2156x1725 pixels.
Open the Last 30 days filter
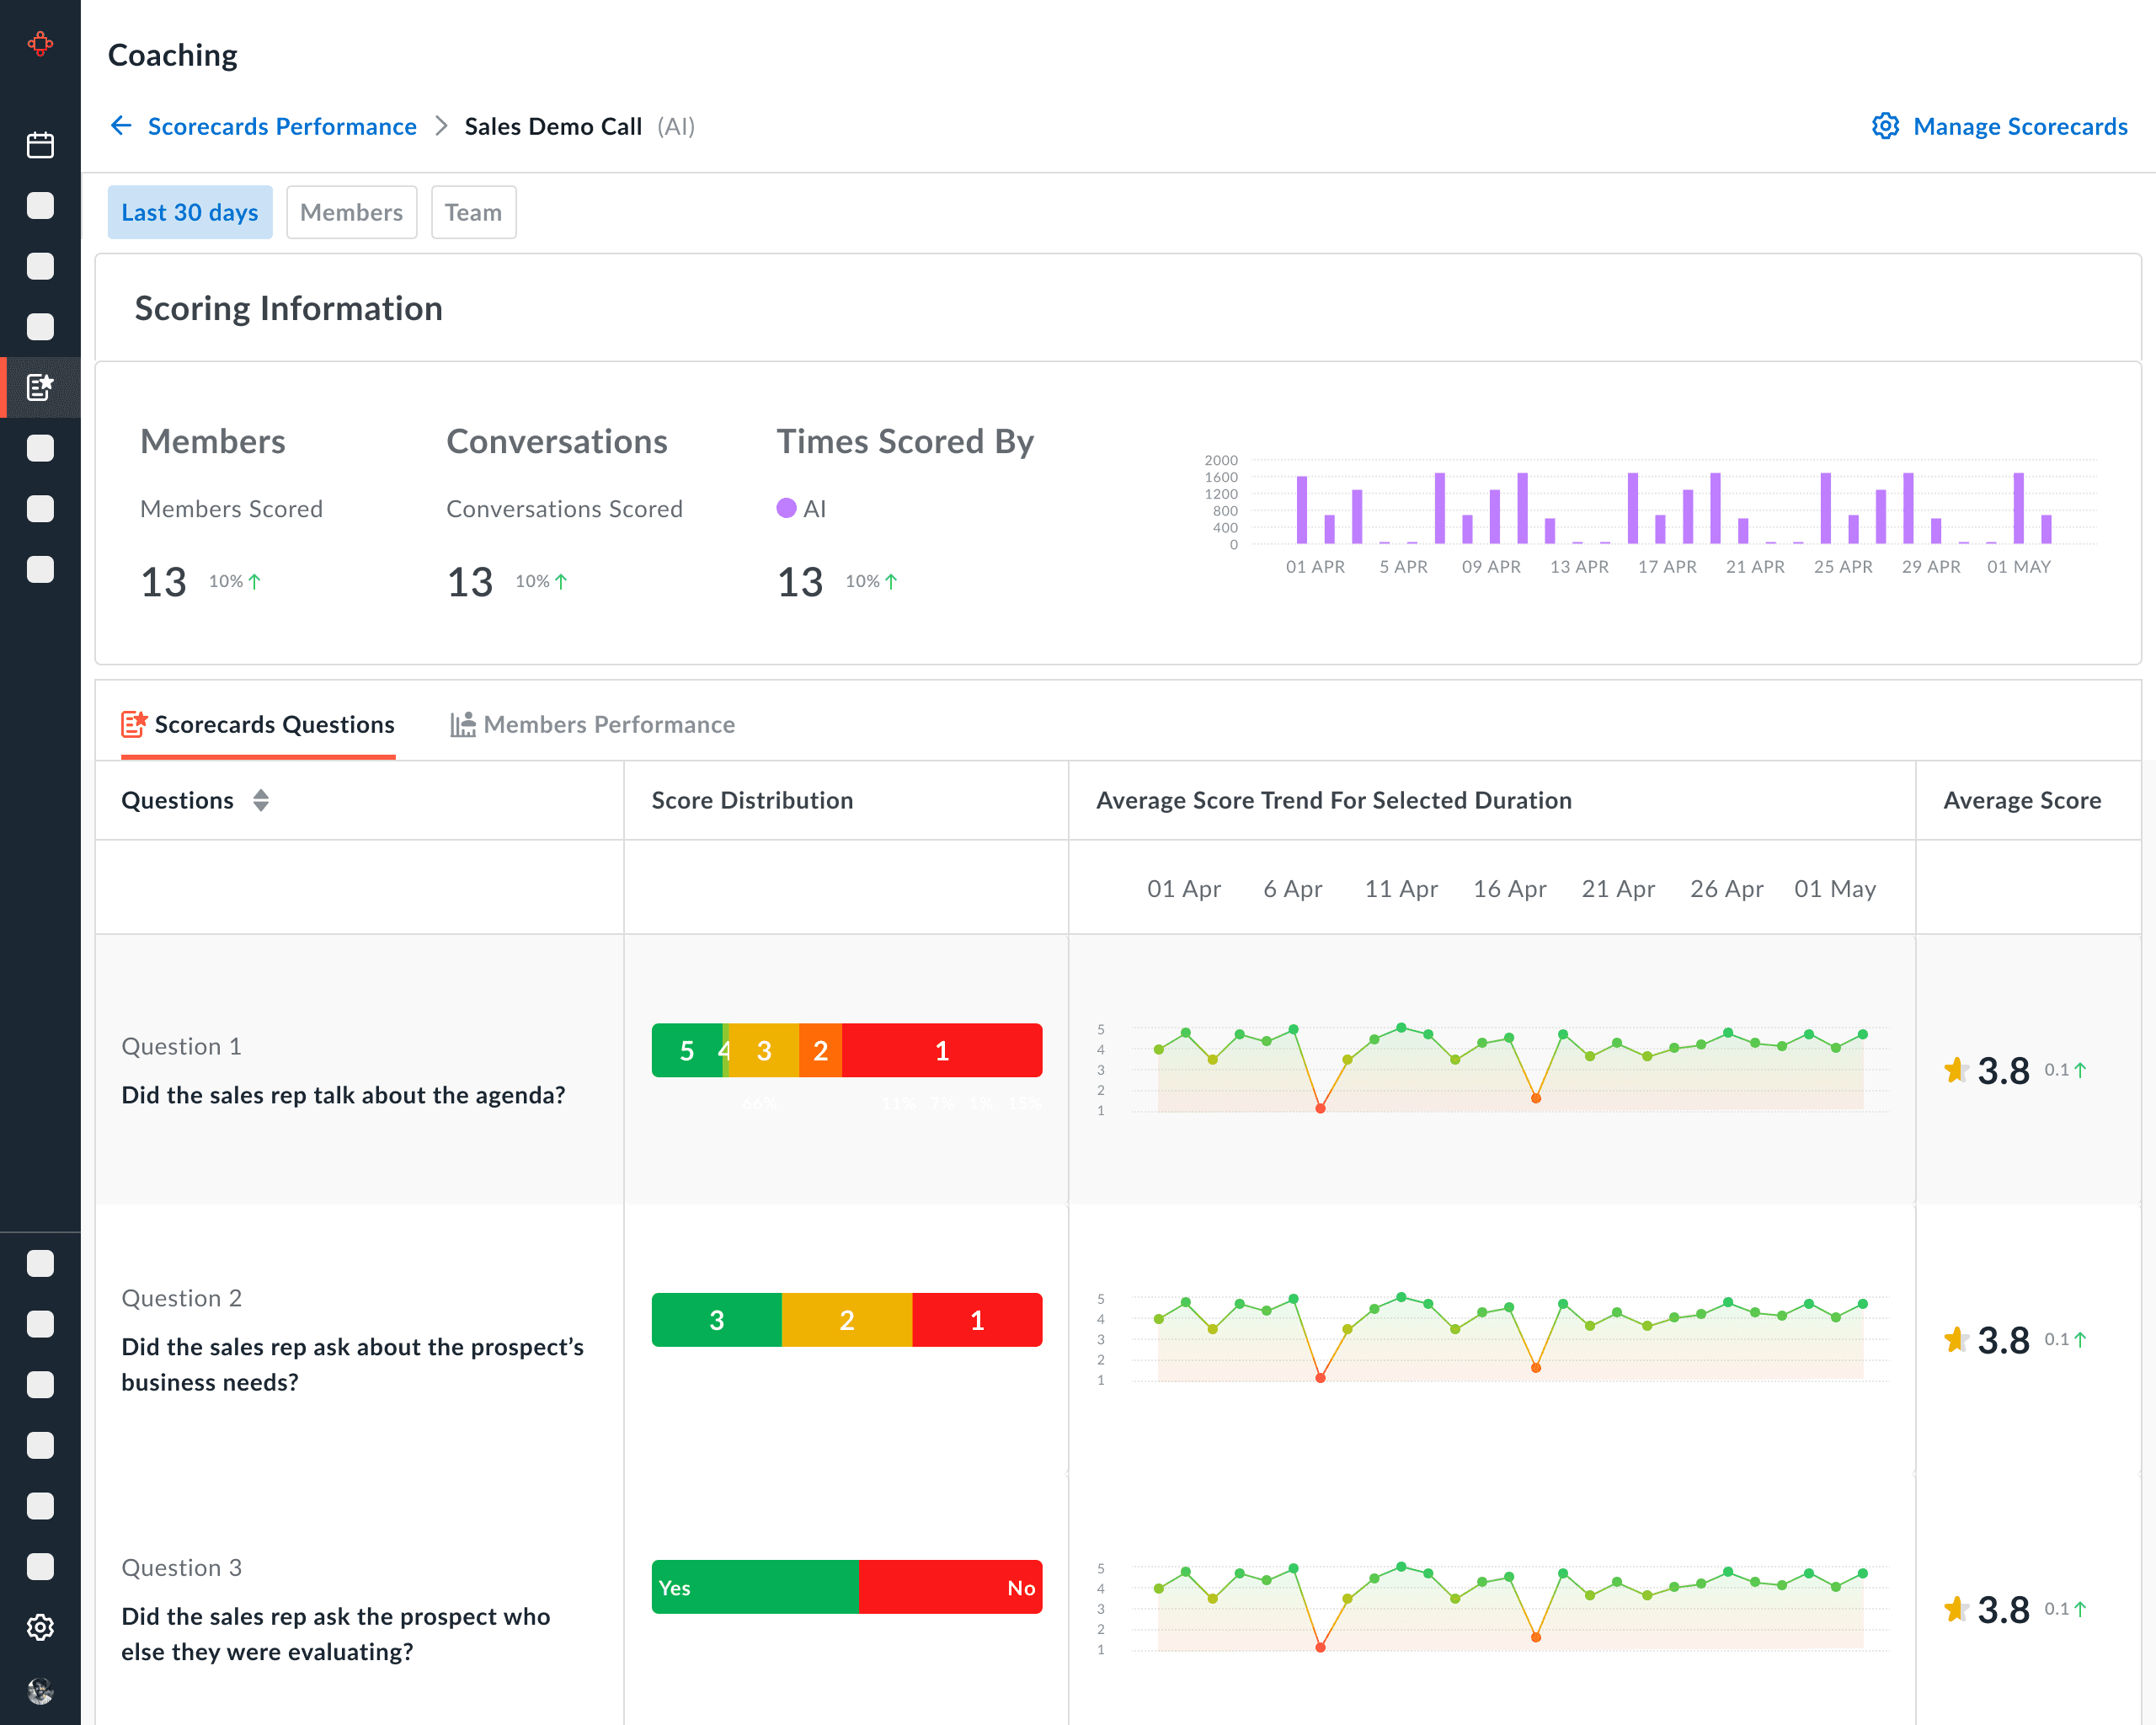tap(190, 212)
